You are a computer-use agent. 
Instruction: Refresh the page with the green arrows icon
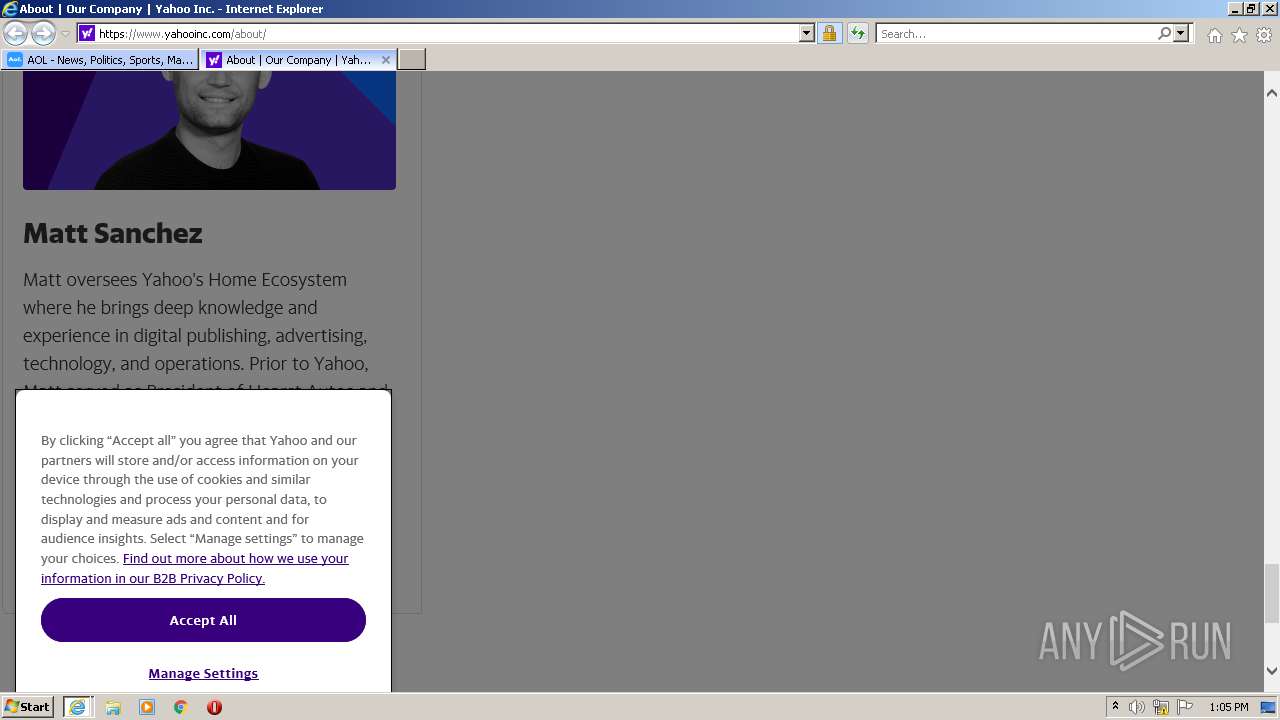858,33
